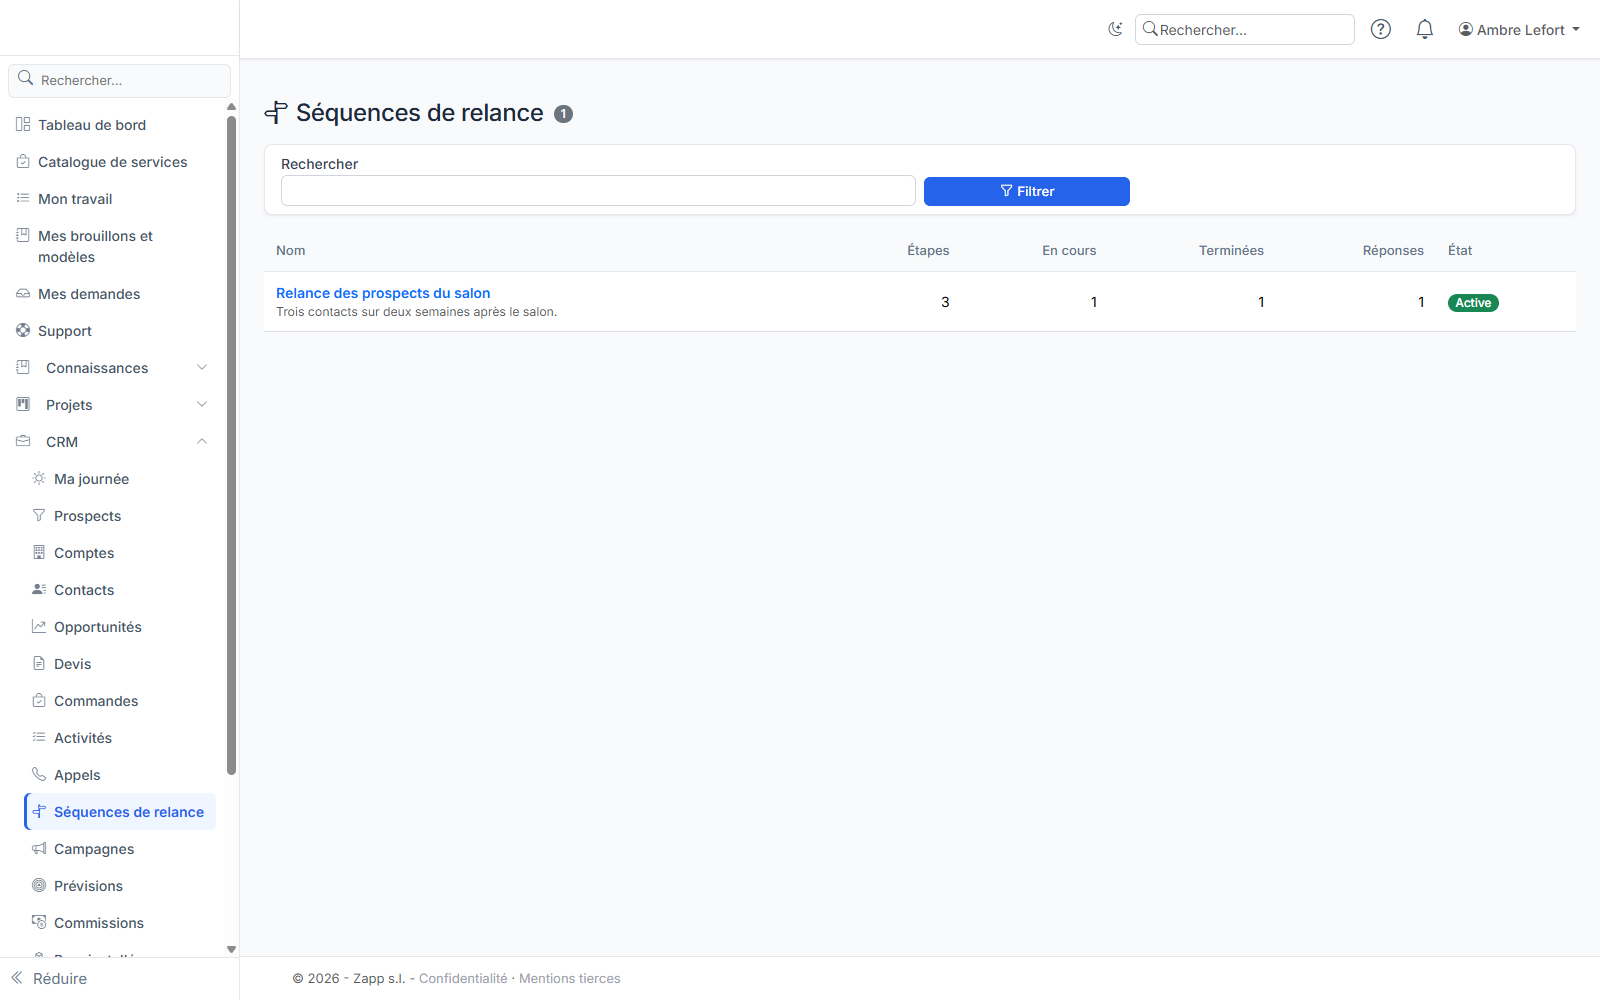Click the Commandes icon
1600x1000 pixels.
tap(39, 700)
